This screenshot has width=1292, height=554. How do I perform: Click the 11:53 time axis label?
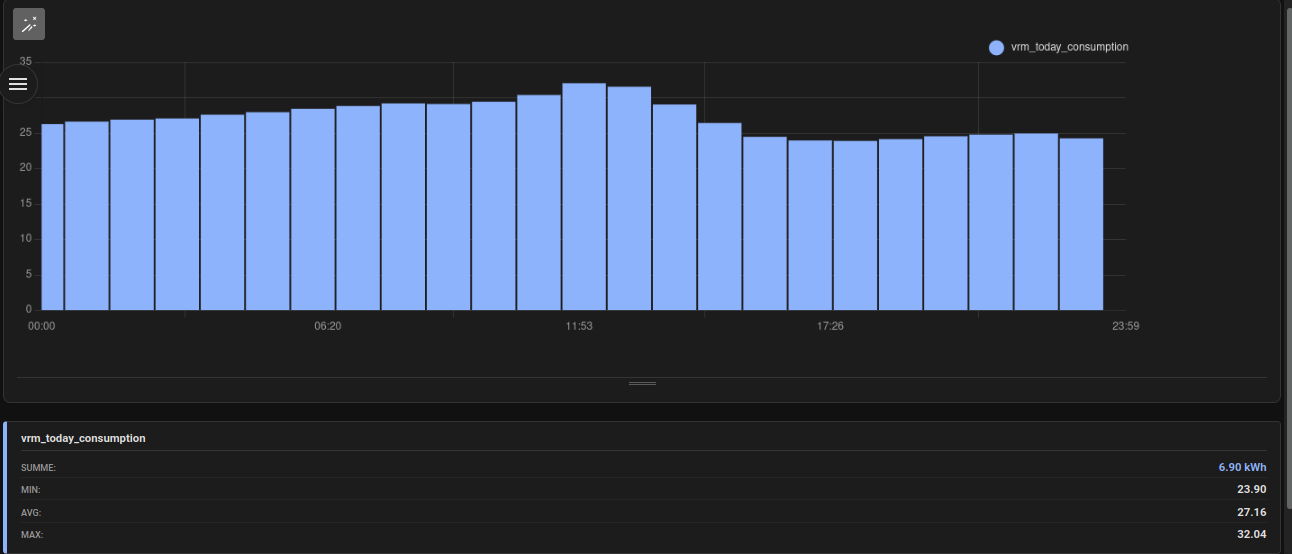click(x=579, y=326)
